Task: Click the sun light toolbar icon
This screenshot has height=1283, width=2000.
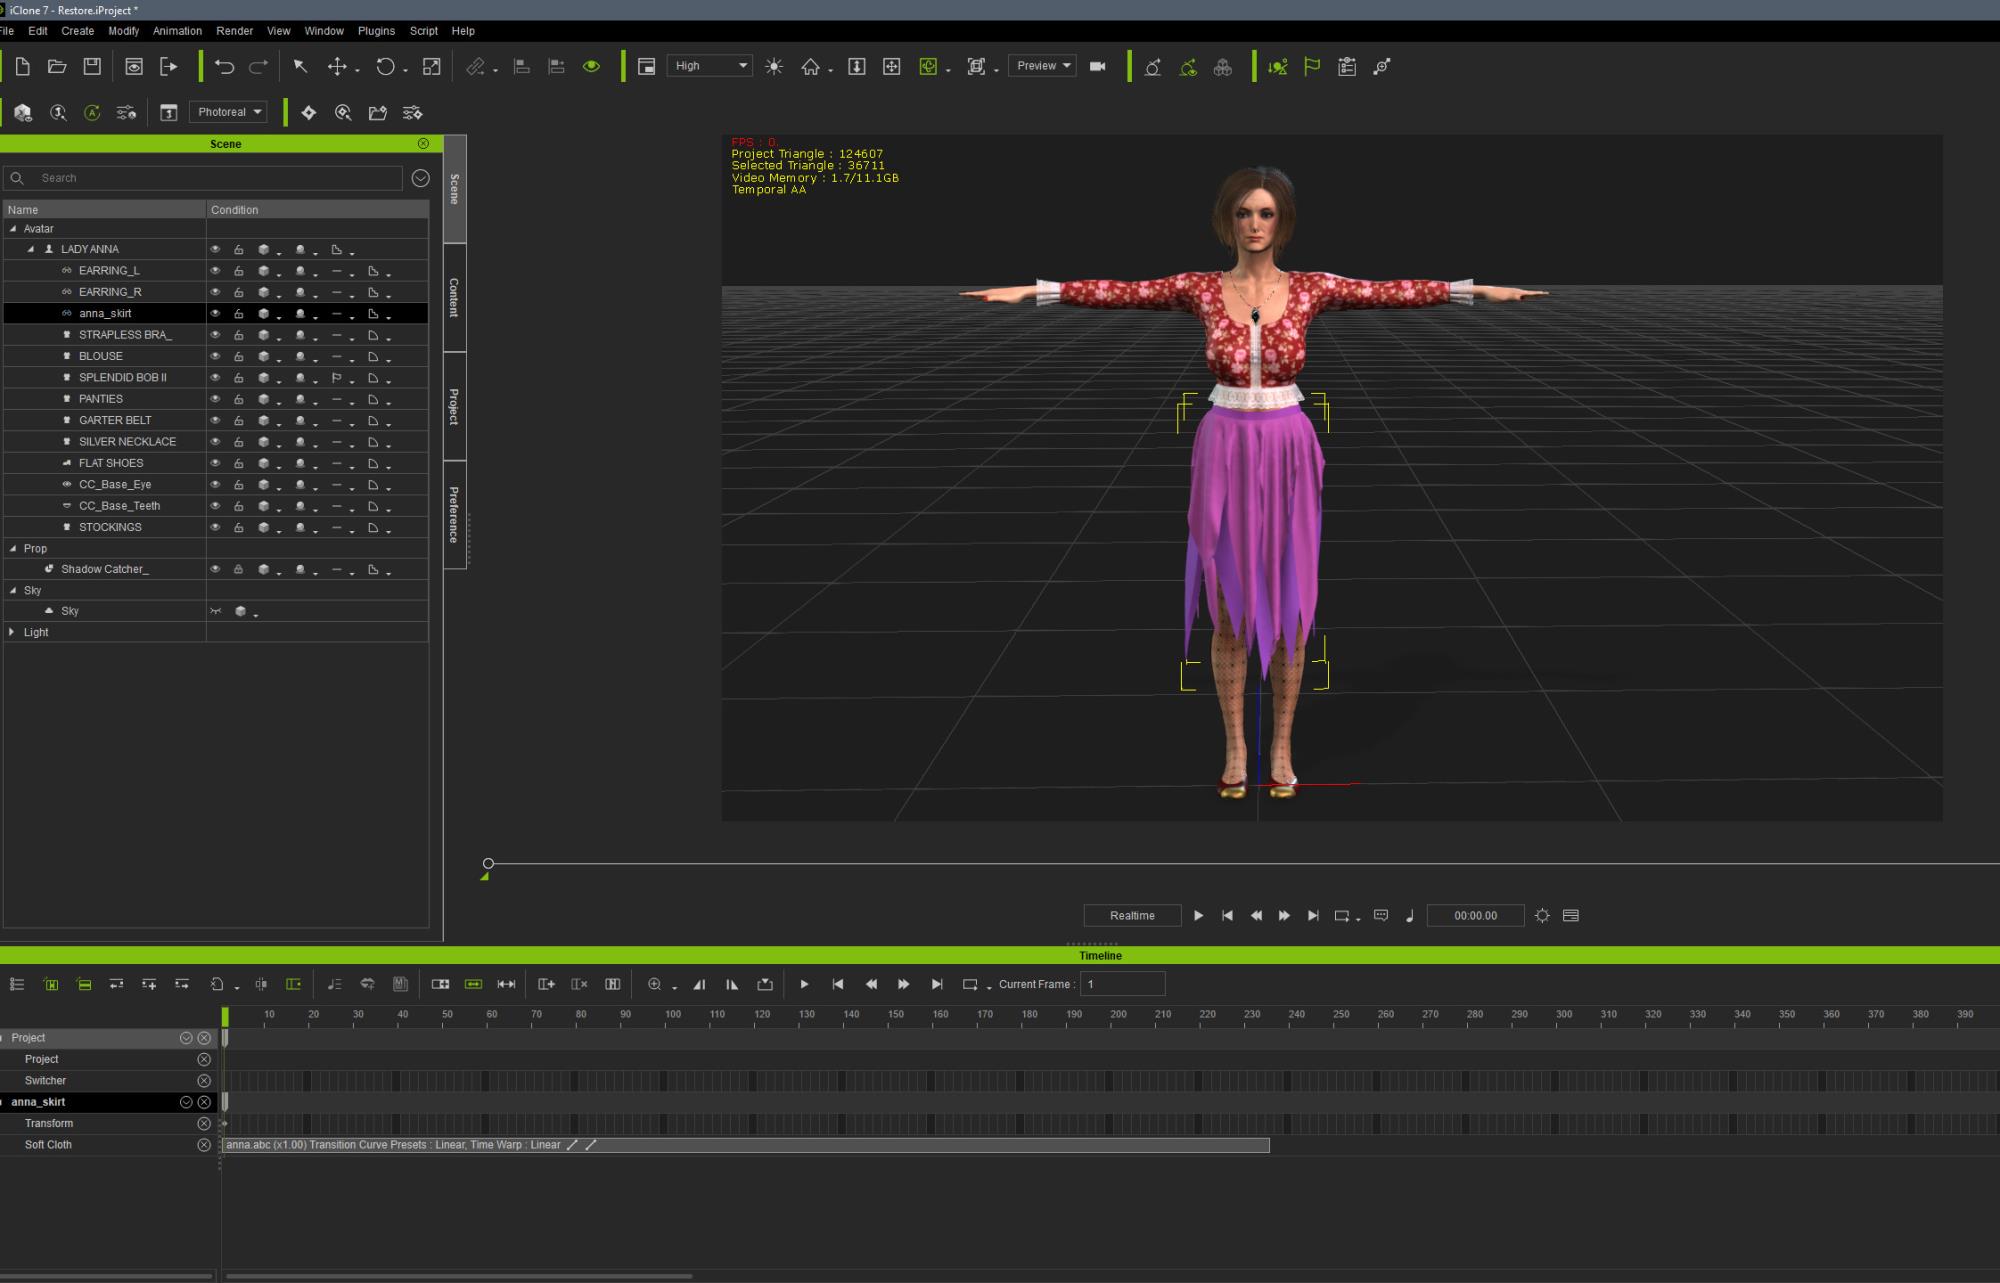Action: 774,67
